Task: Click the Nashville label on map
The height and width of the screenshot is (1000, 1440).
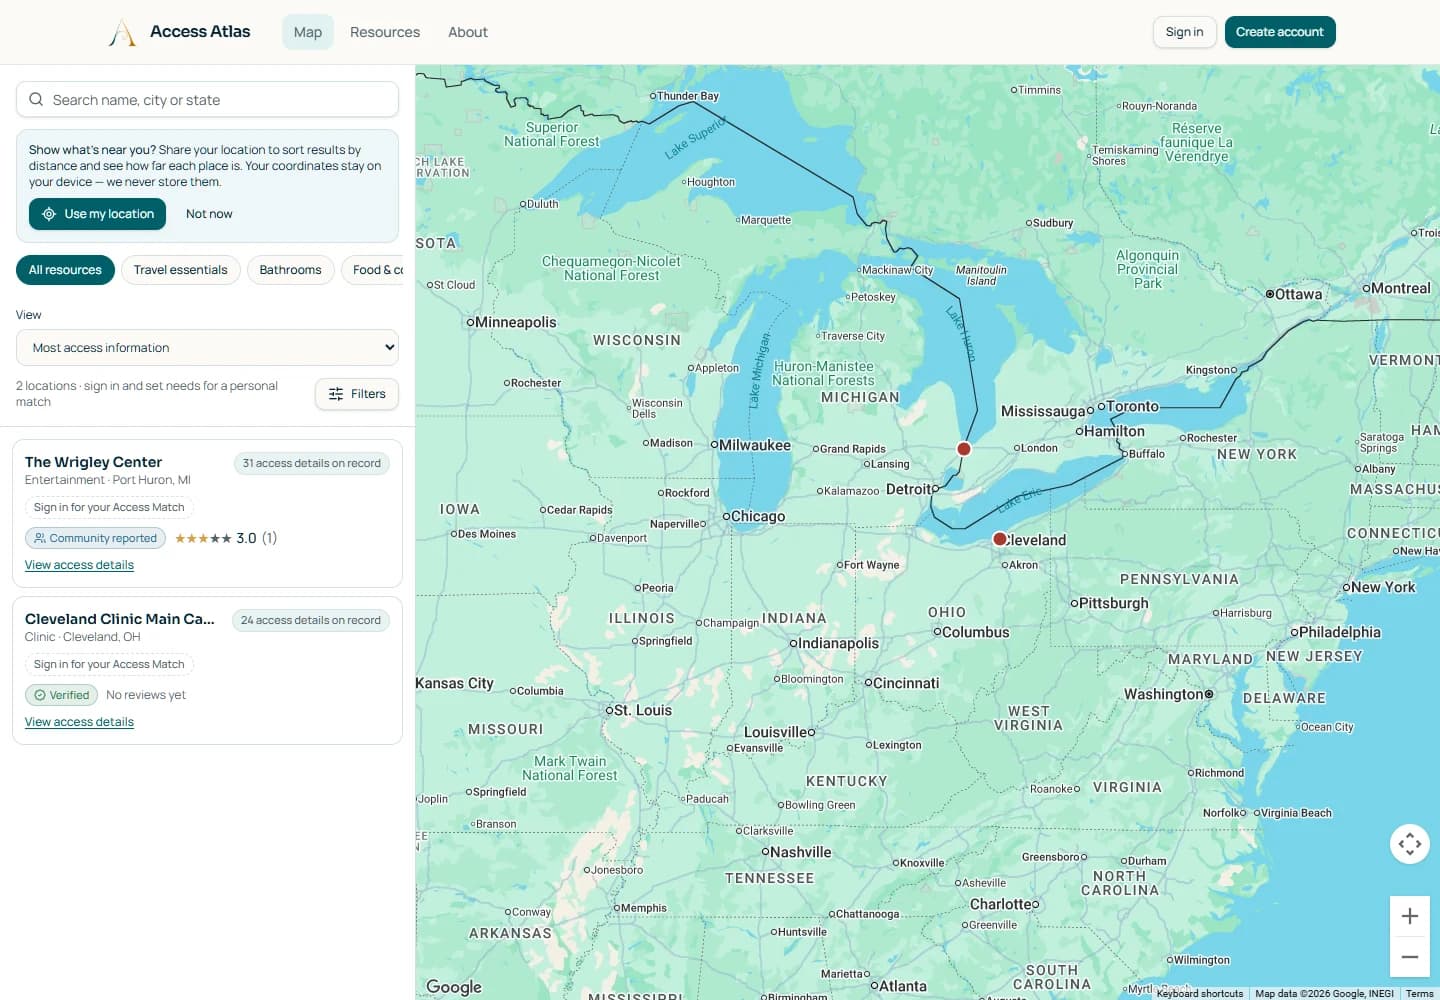Action: click(801, 852)
